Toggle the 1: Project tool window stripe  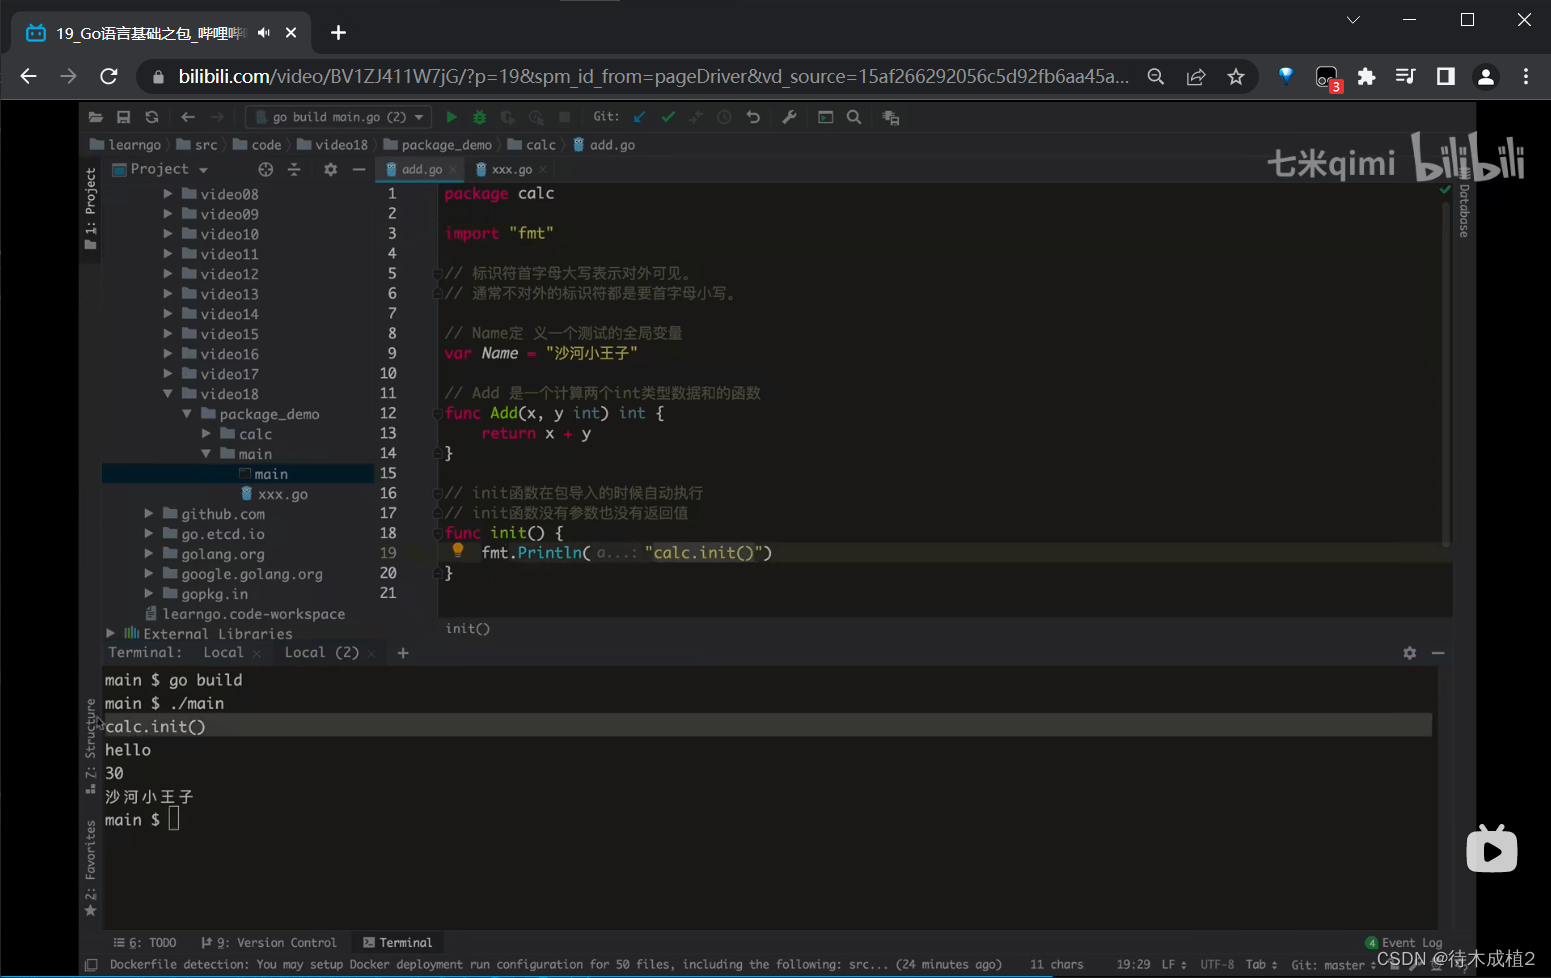[91, 208]
